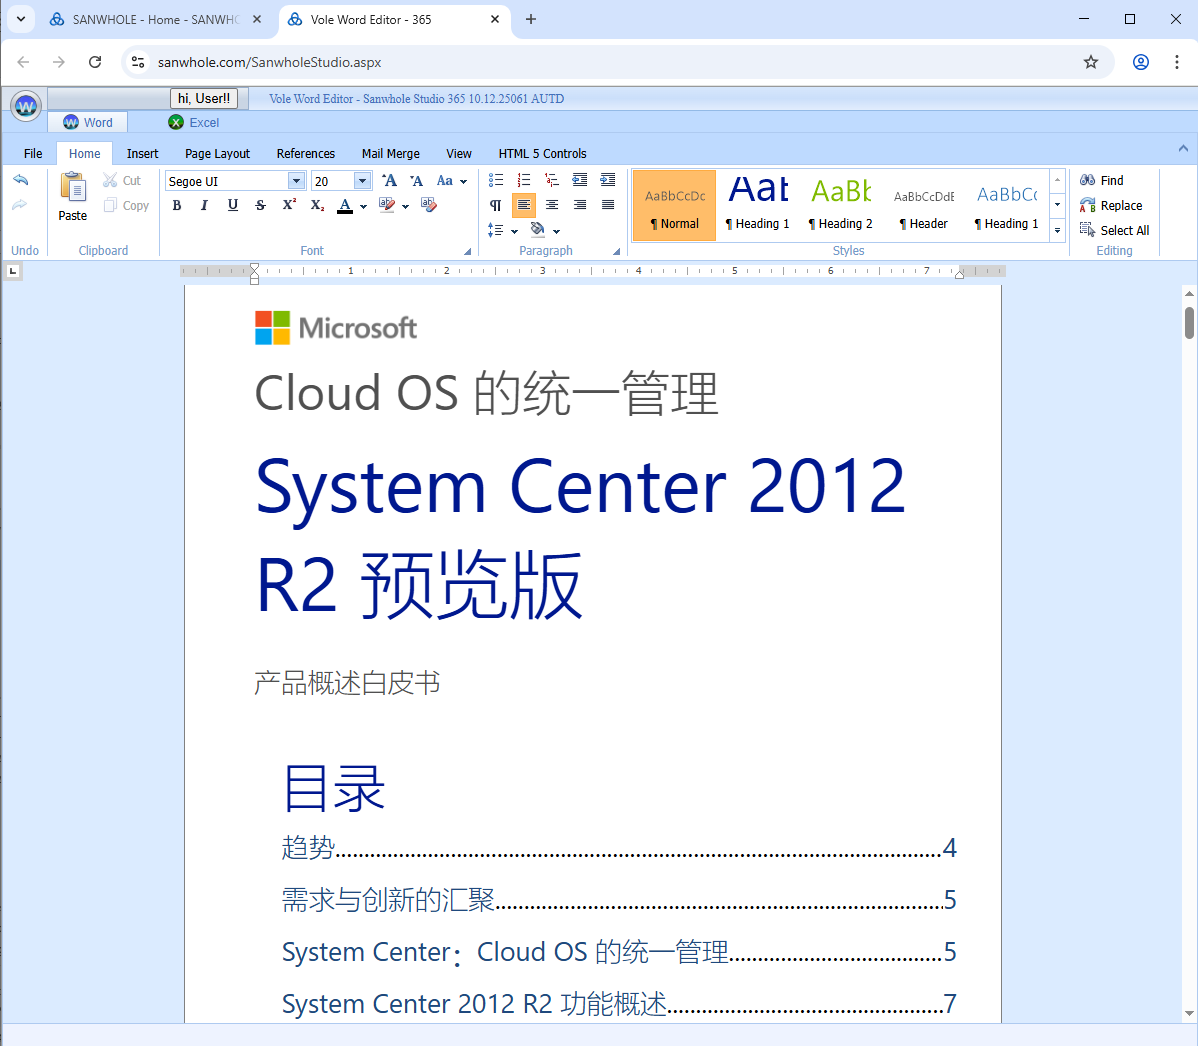Toggle show paragraph marks
Viewport: 1198px width, 1046px height.
495,205
